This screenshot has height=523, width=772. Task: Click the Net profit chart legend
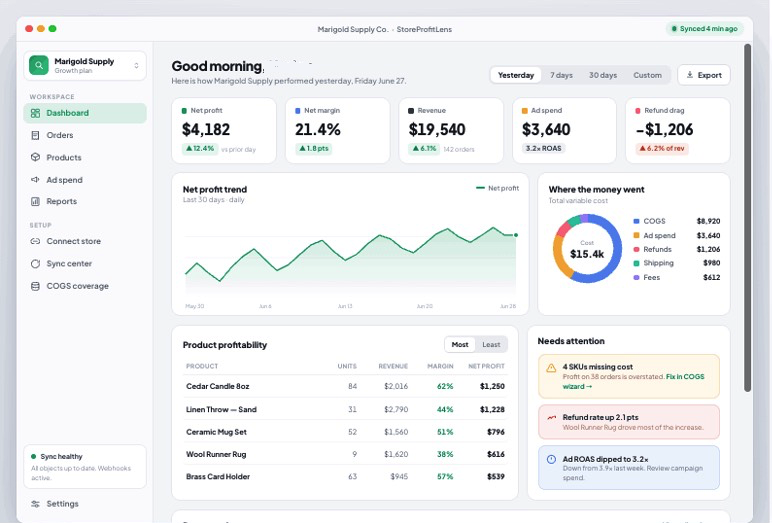(497, 188)
